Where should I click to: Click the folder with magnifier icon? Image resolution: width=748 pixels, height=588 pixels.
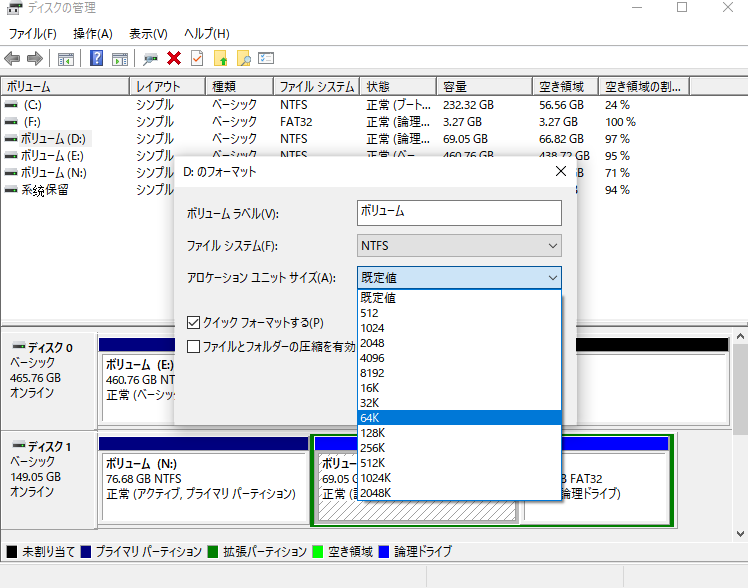pos(243,58)
